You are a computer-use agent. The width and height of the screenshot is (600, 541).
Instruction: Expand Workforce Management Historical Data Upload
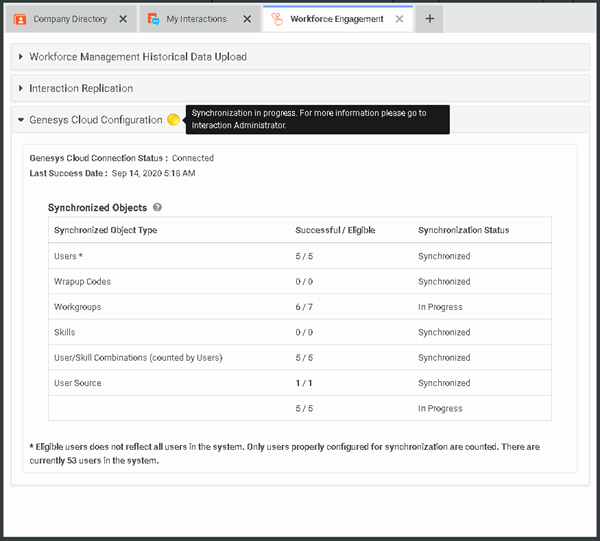tap(138, 57)
